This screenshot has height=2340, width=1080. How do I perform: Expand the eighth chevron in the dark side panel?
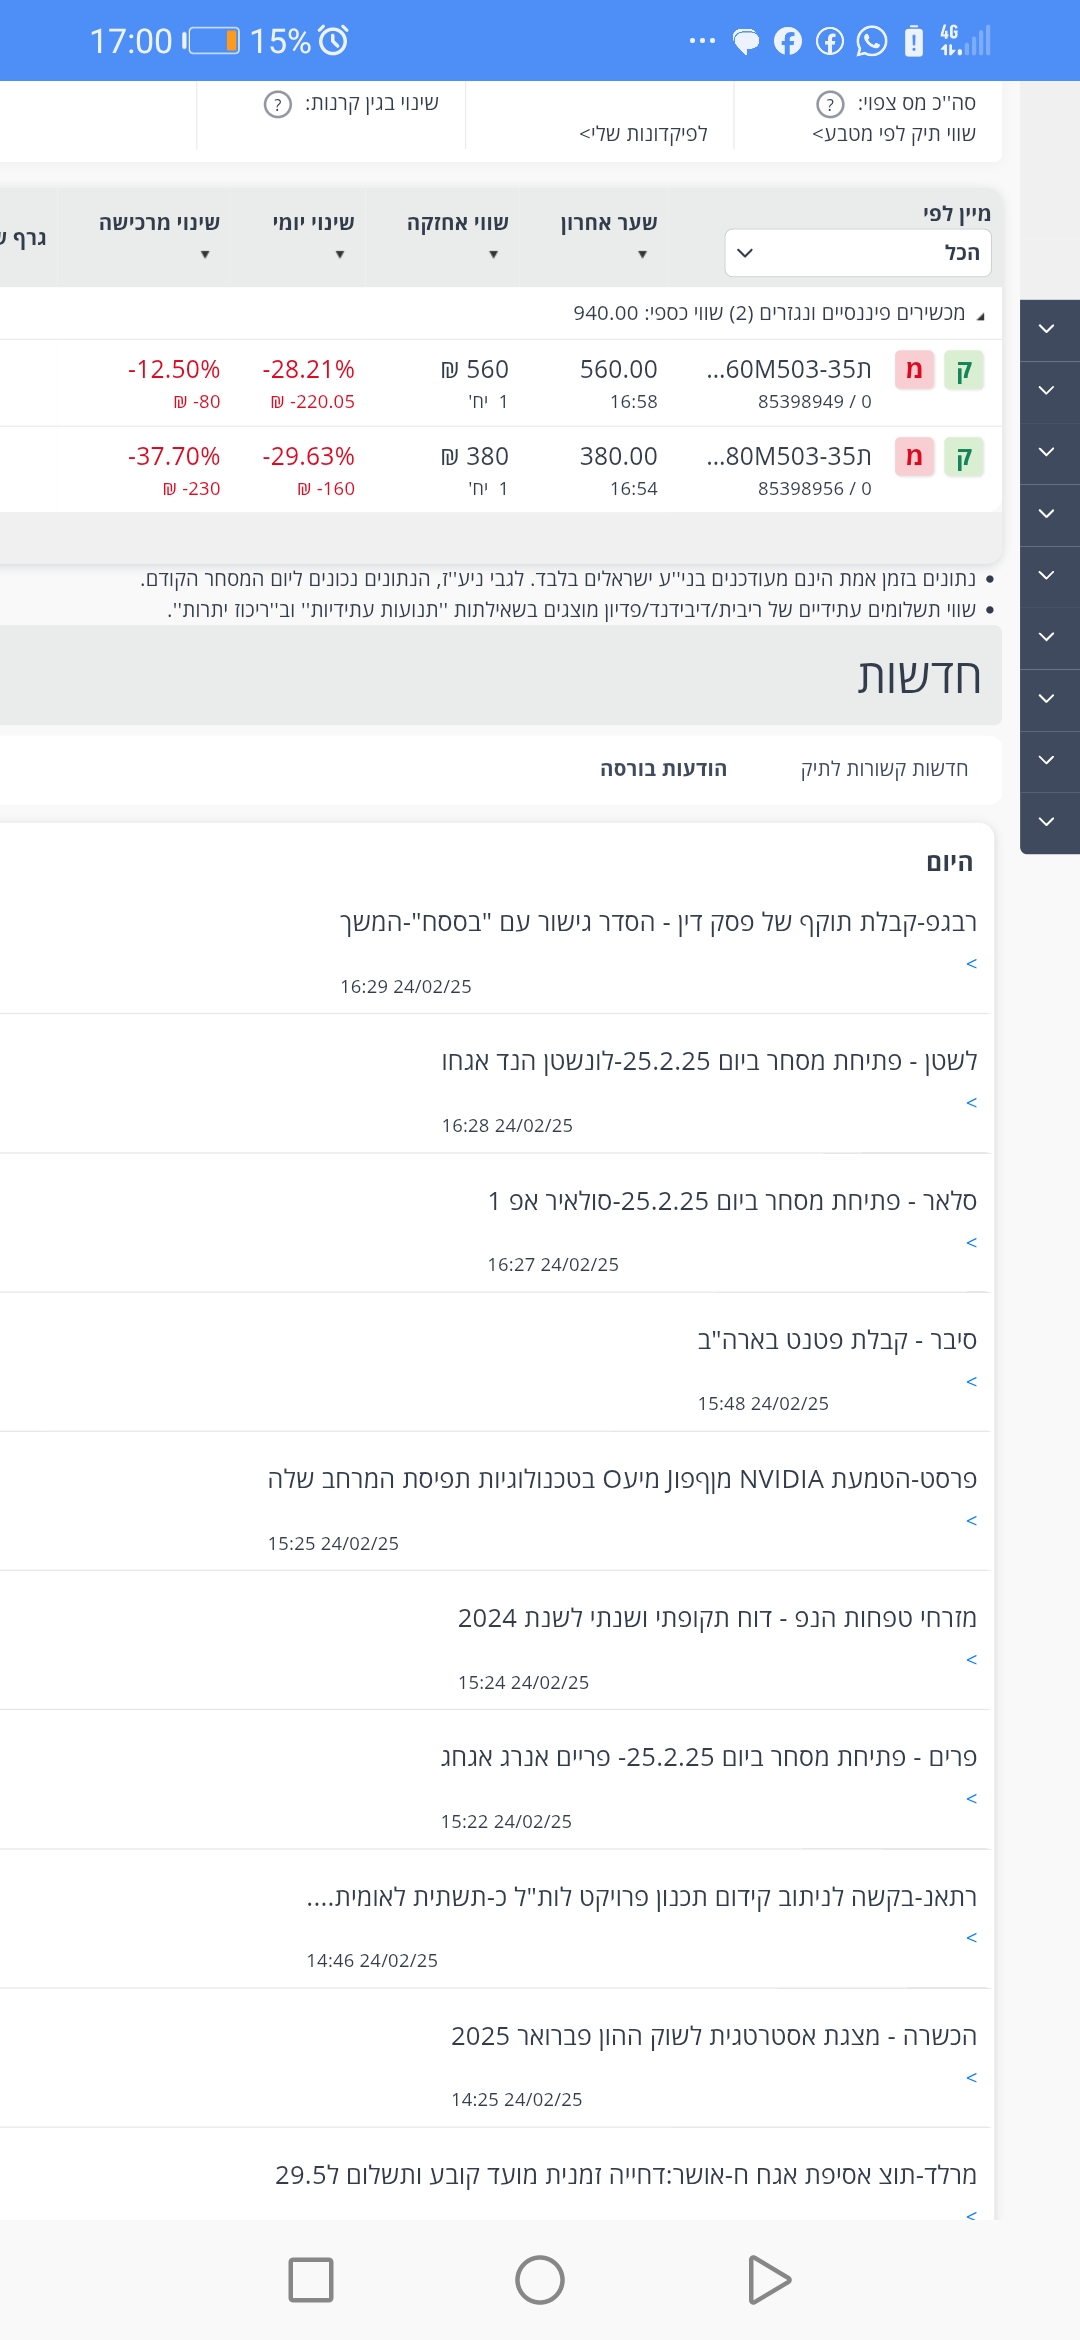pyautogui.click(x=1047, y=760)
